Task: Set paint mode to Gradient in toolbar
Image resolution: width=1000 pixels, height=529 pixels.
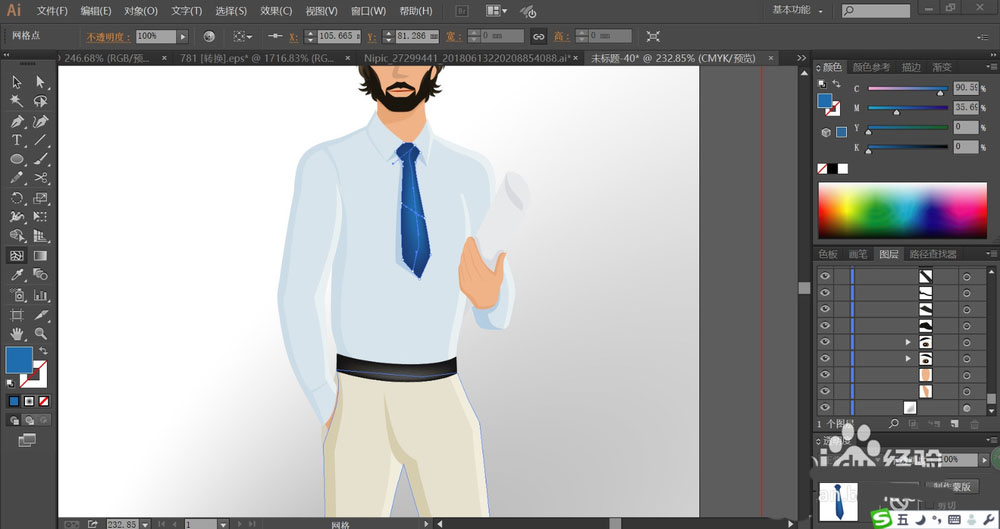Action: [x=29, y=401]
